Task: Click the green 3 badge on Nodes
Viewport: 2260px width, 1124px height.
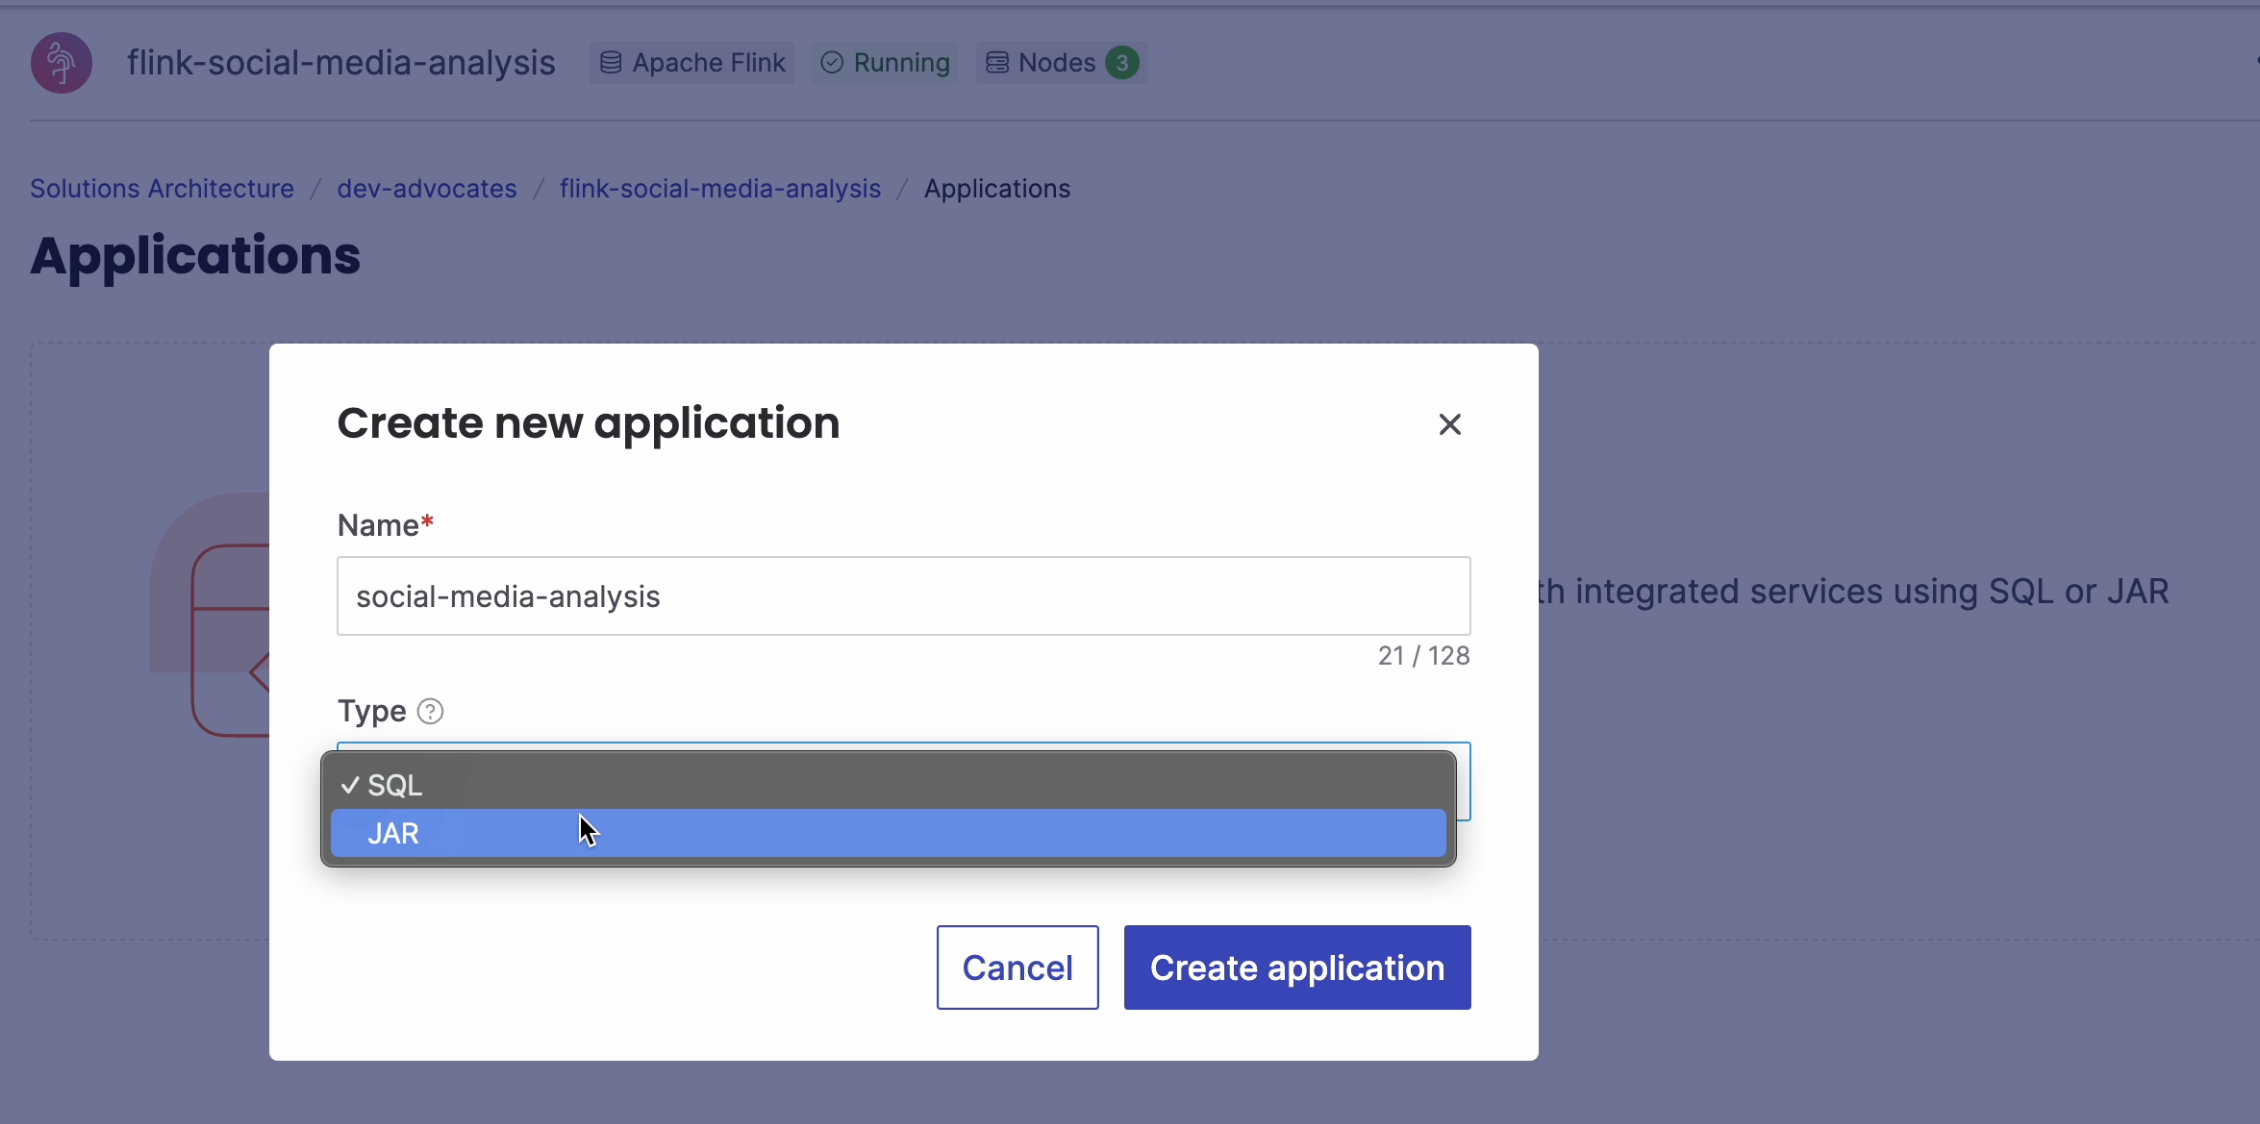Action: click(1122, 62)
